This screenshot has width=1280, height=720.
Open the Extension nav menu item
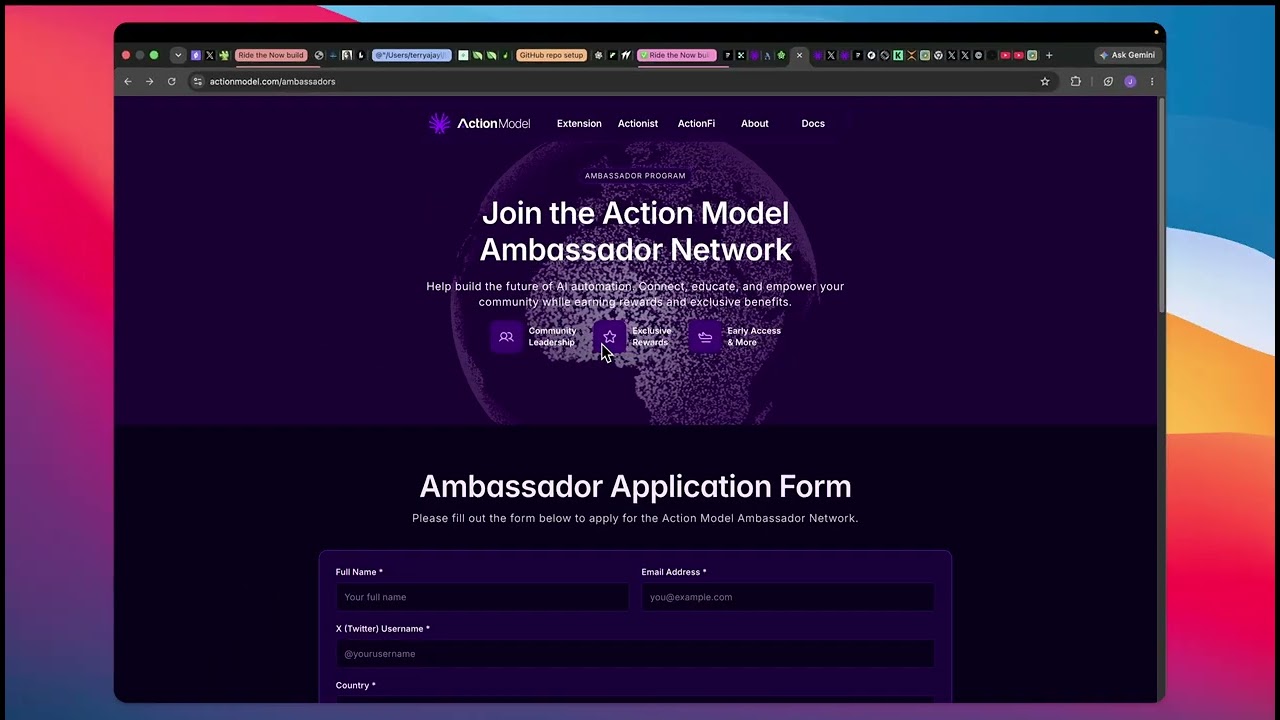579,123
